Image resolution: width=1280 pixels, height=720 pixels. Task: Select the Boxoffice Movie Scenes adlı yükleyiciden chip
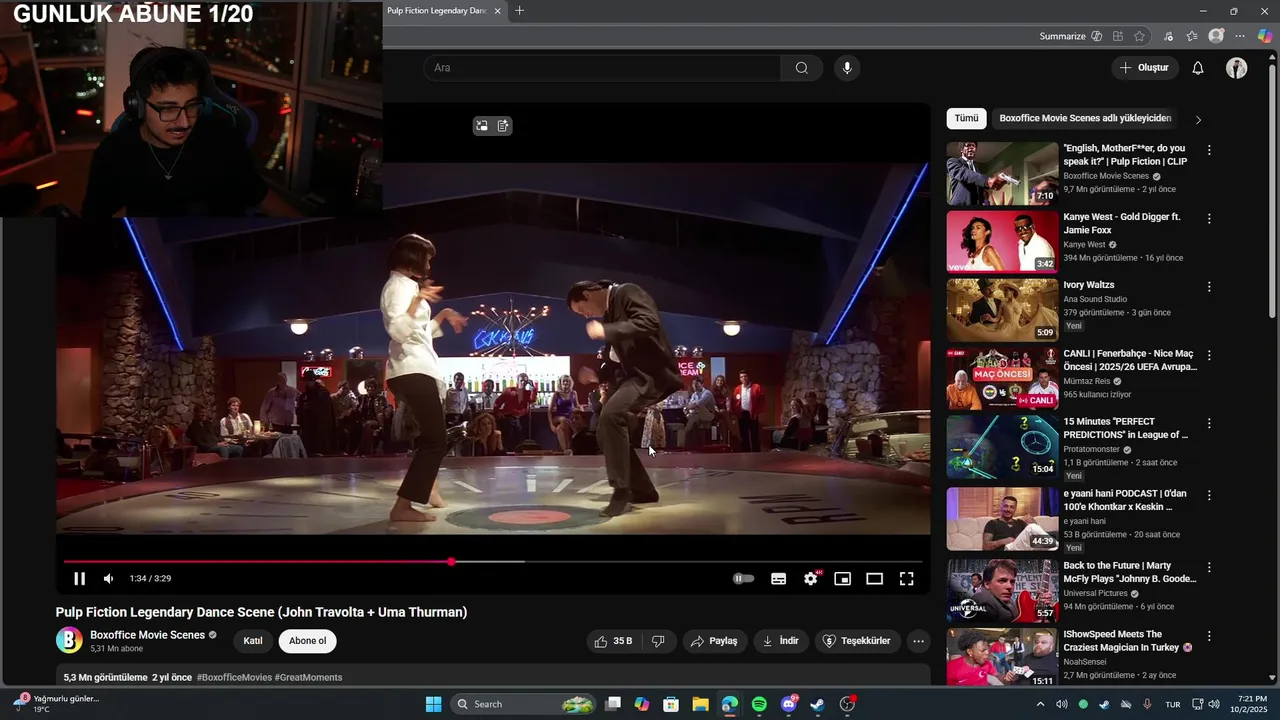coord(1085,118)
